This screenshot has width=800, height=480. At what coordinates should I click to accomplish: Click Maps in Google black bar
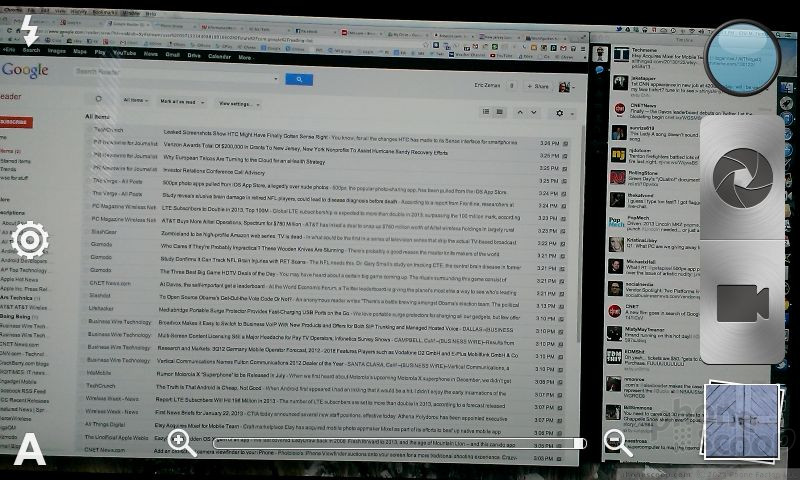pos(80,52)
